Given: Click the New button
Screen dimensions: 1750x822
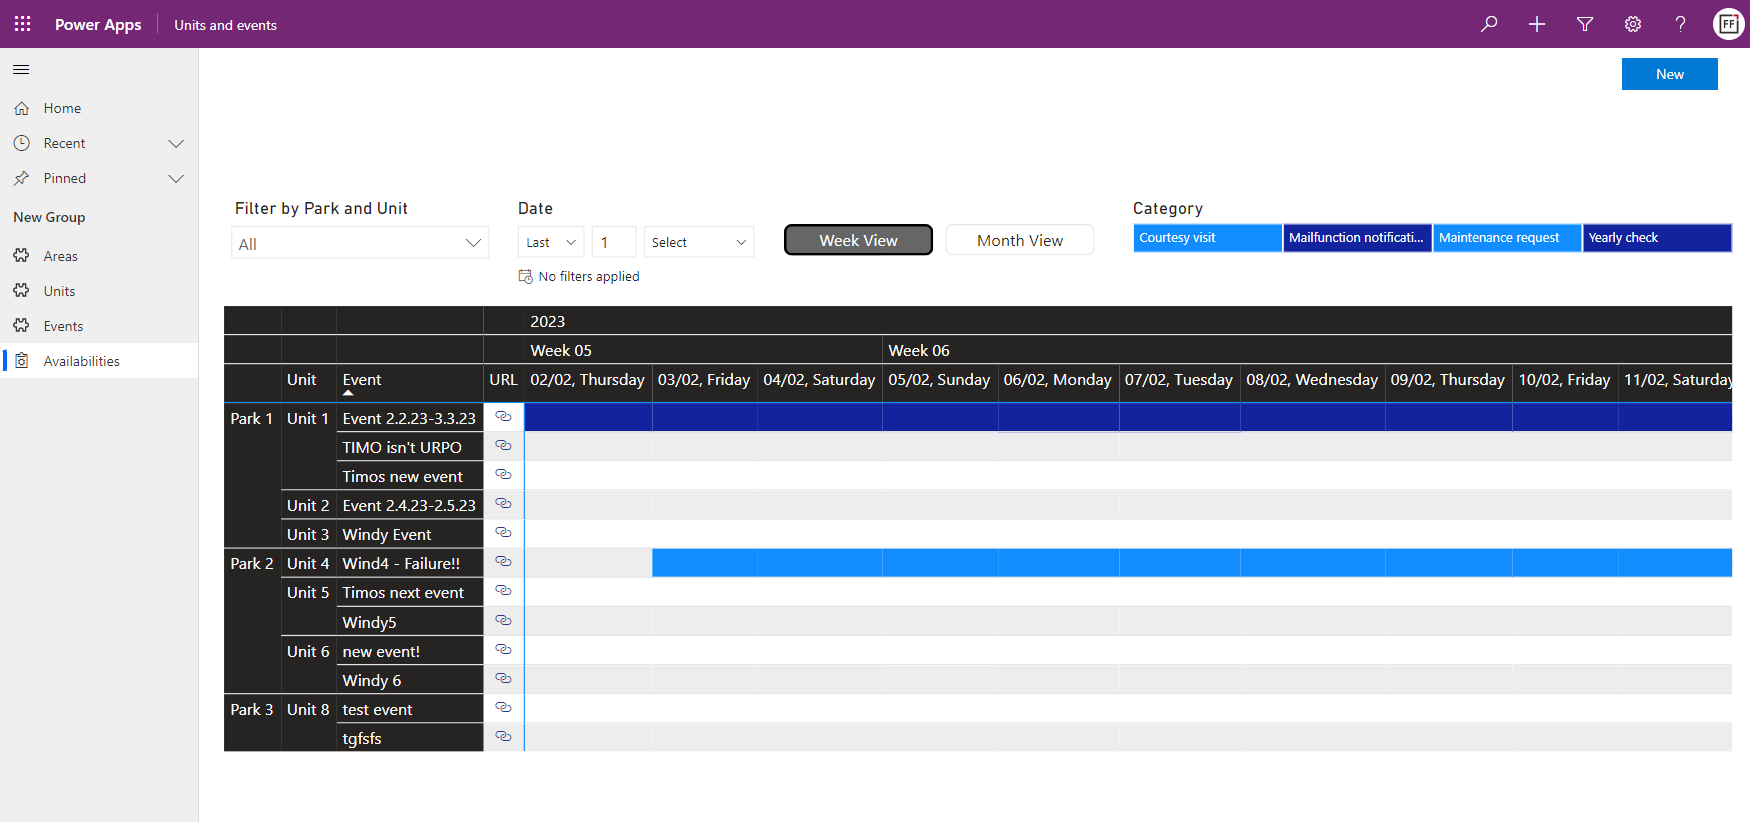Looking at the screenshot, I should [1669, 74].
